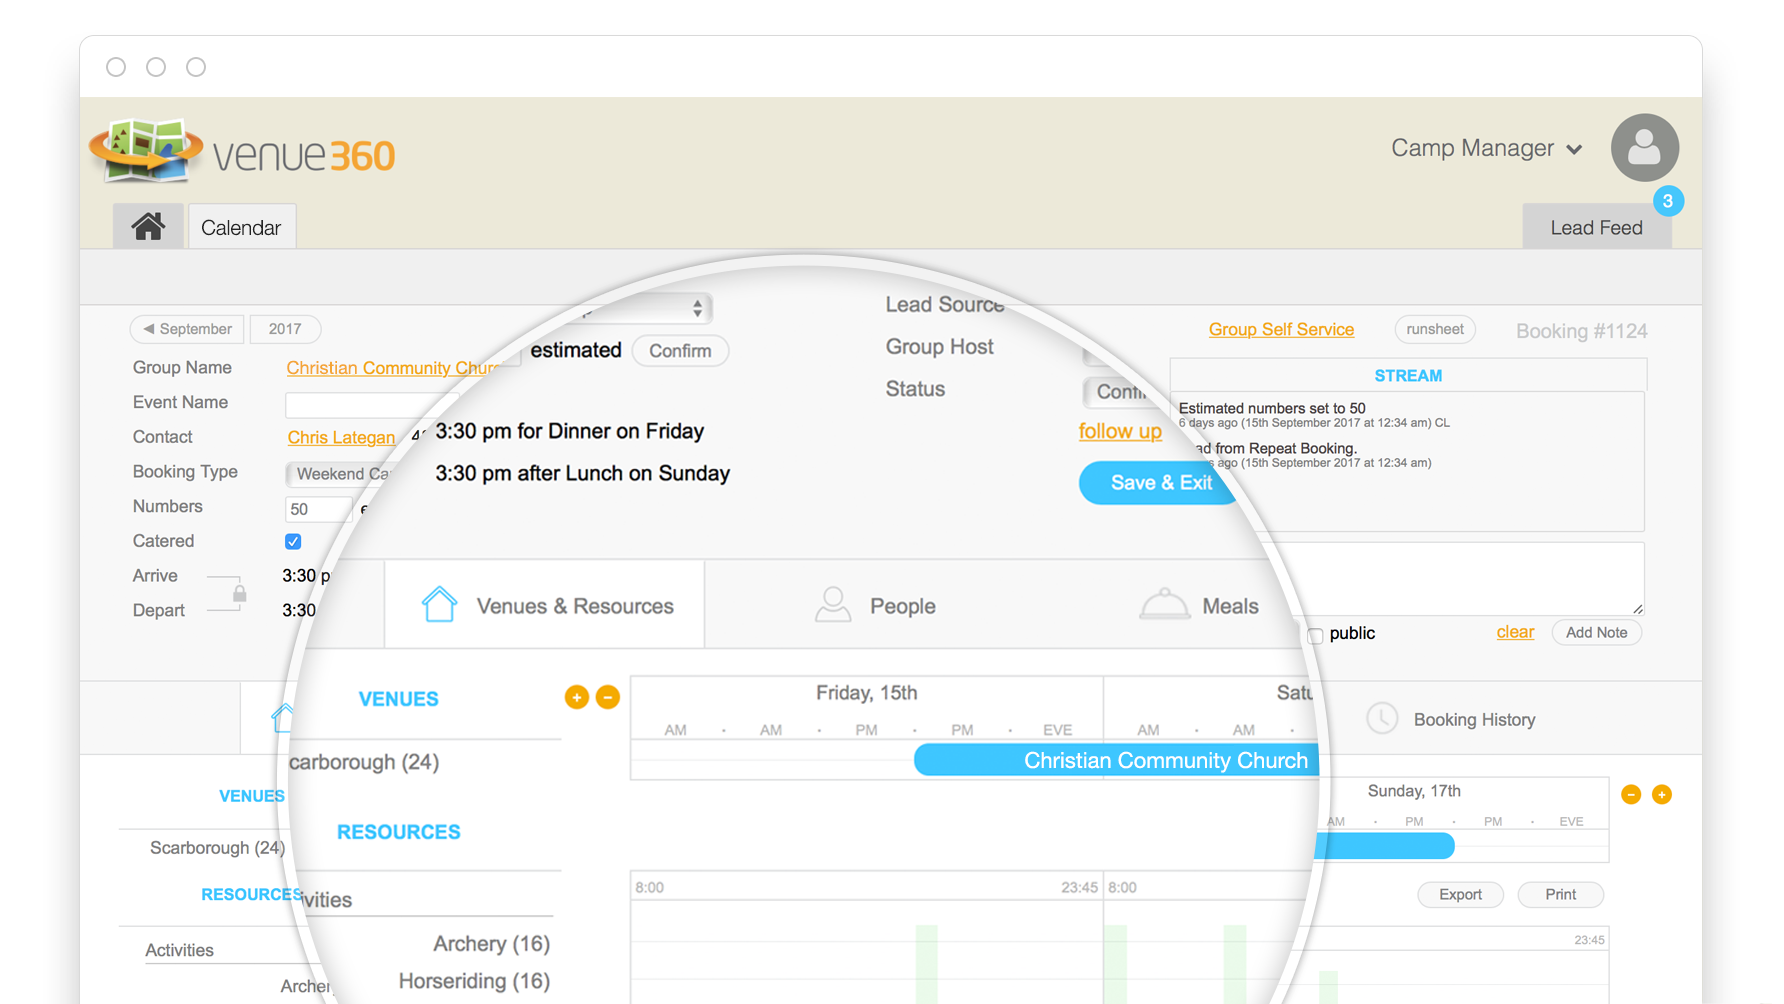Switch to the Calendar tab
Viewport: 1784px width, 1004px height.
[x=241, y=228]
